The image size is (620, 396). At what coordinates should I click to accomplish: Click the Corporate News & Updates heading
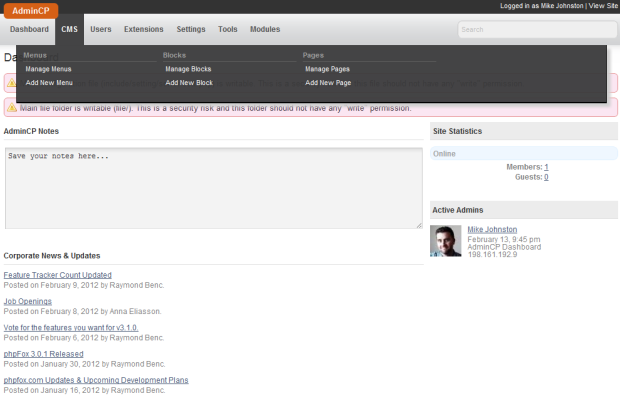[52, 256]
